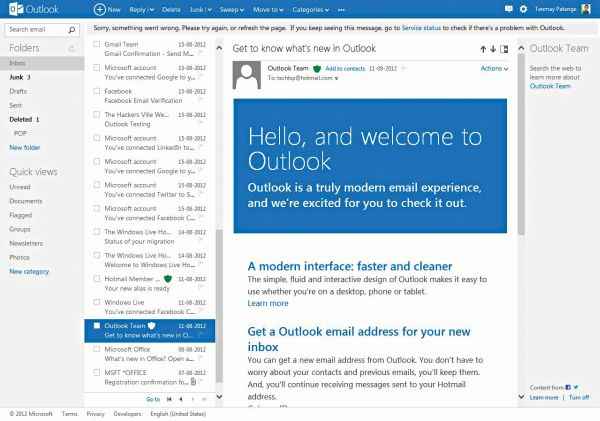Click the New folder link
Image resolution: width=600 pixels, height=421 pixels.
click(24, 148)
